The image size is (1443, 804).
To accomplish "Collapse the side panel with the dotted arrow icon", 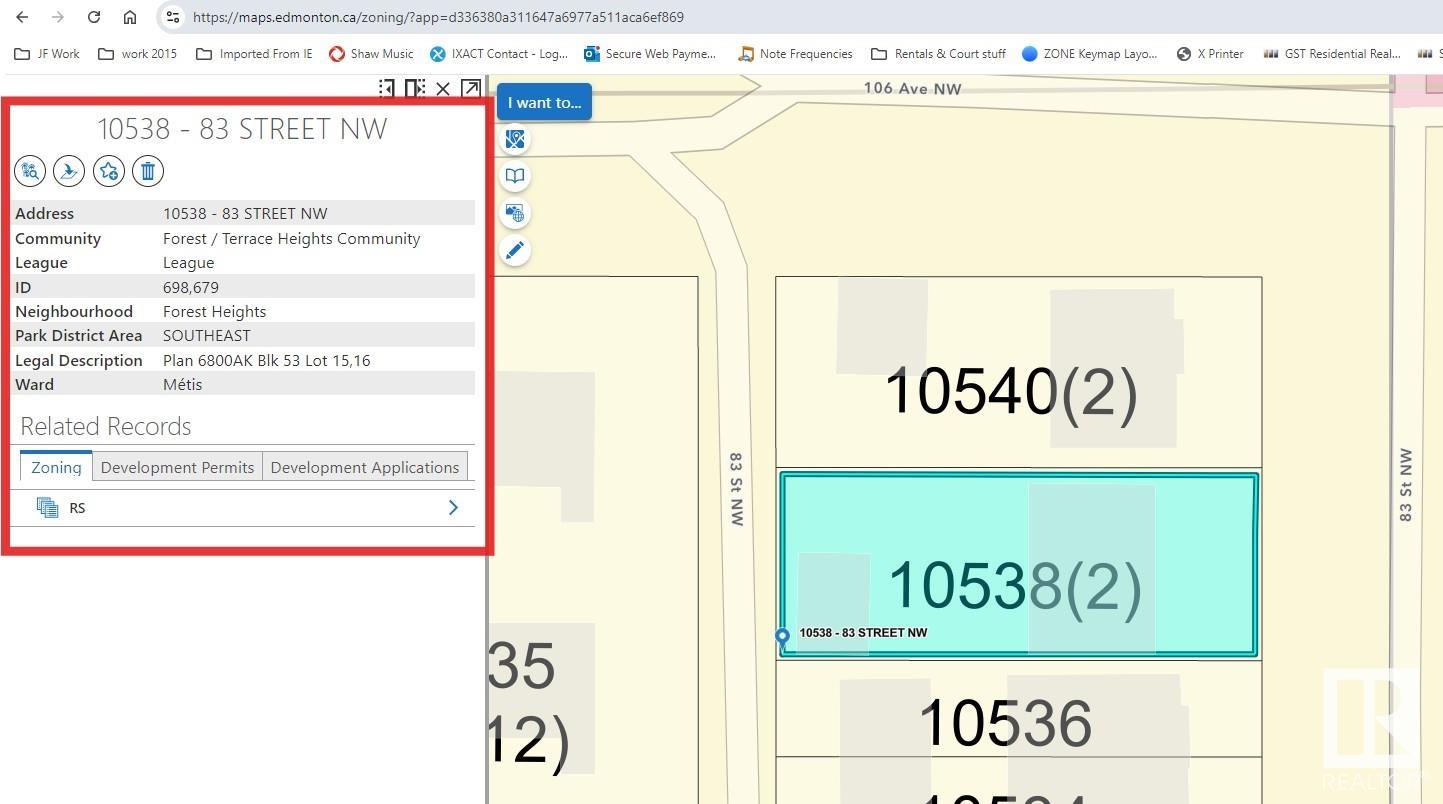I will tap(387, 88).
